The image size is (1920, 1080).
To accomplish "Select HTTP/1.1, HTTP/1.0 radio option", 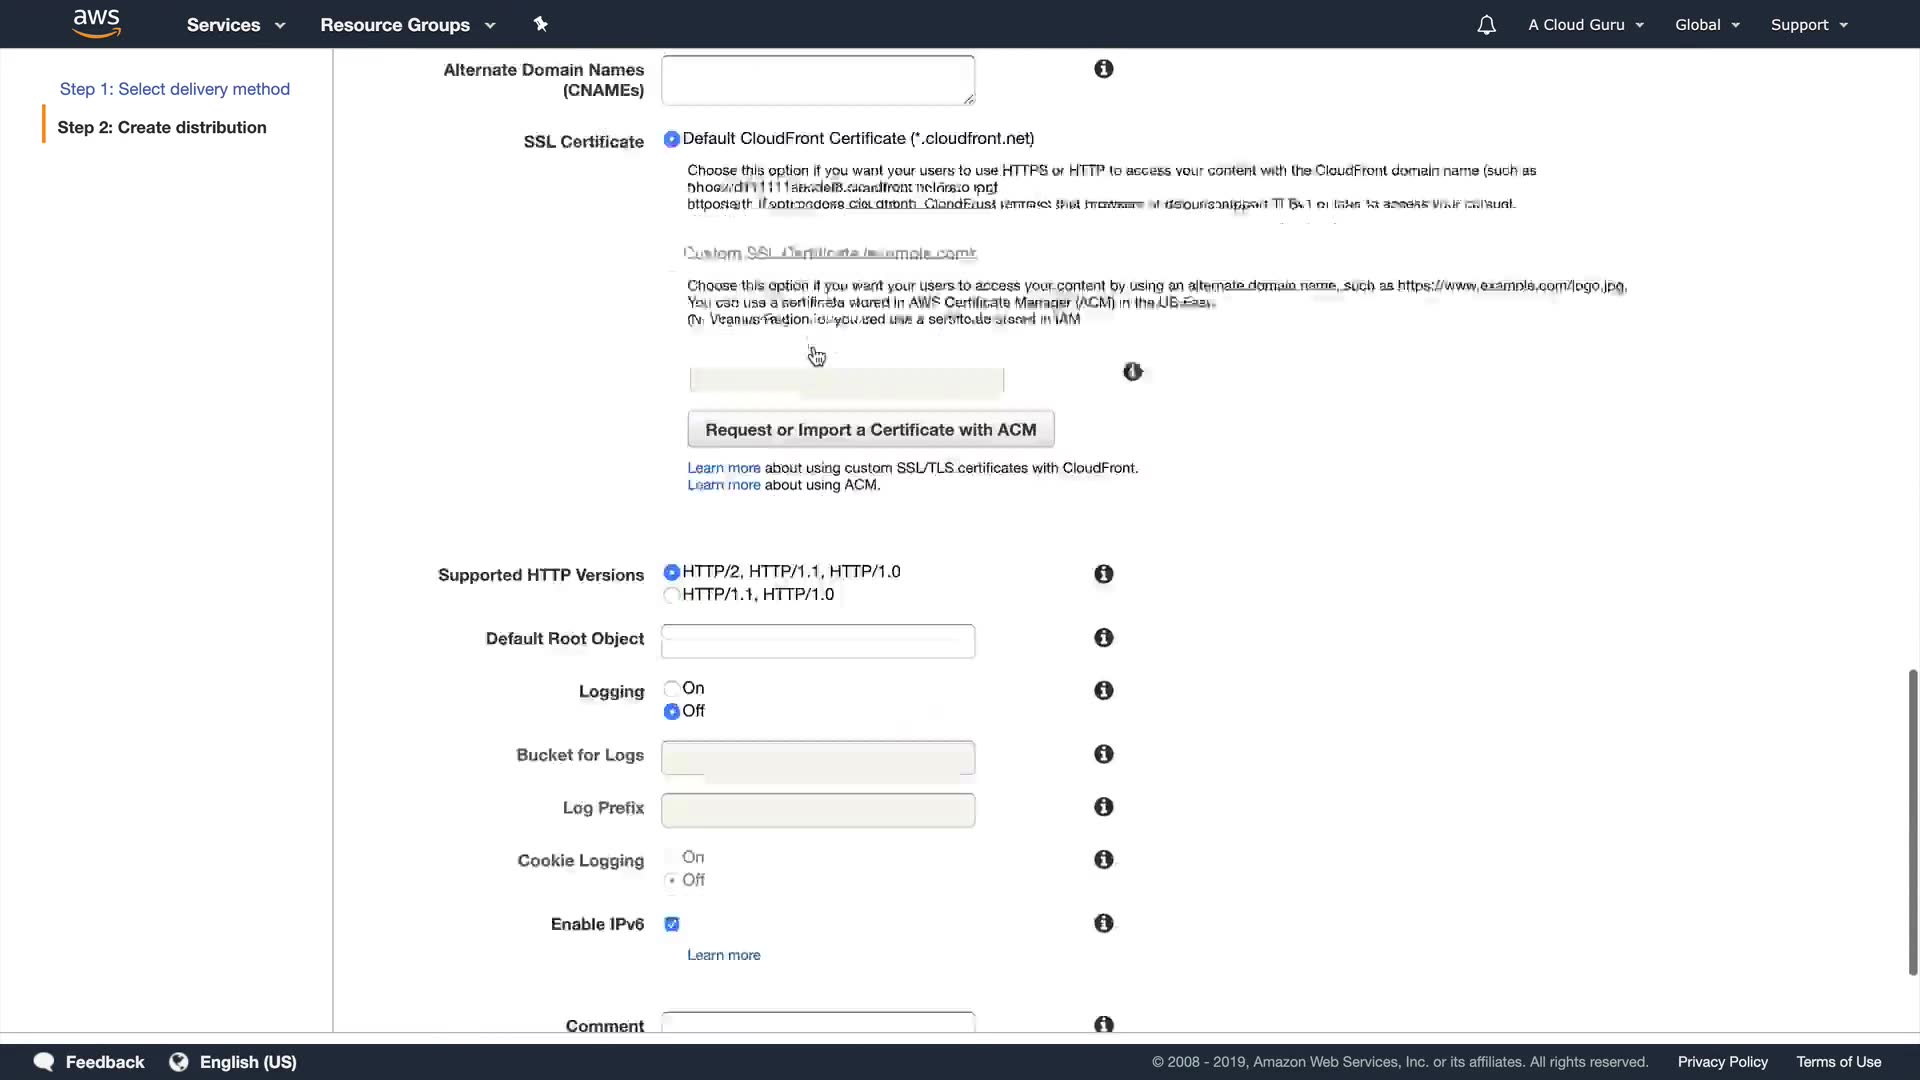I will point(672,595).
